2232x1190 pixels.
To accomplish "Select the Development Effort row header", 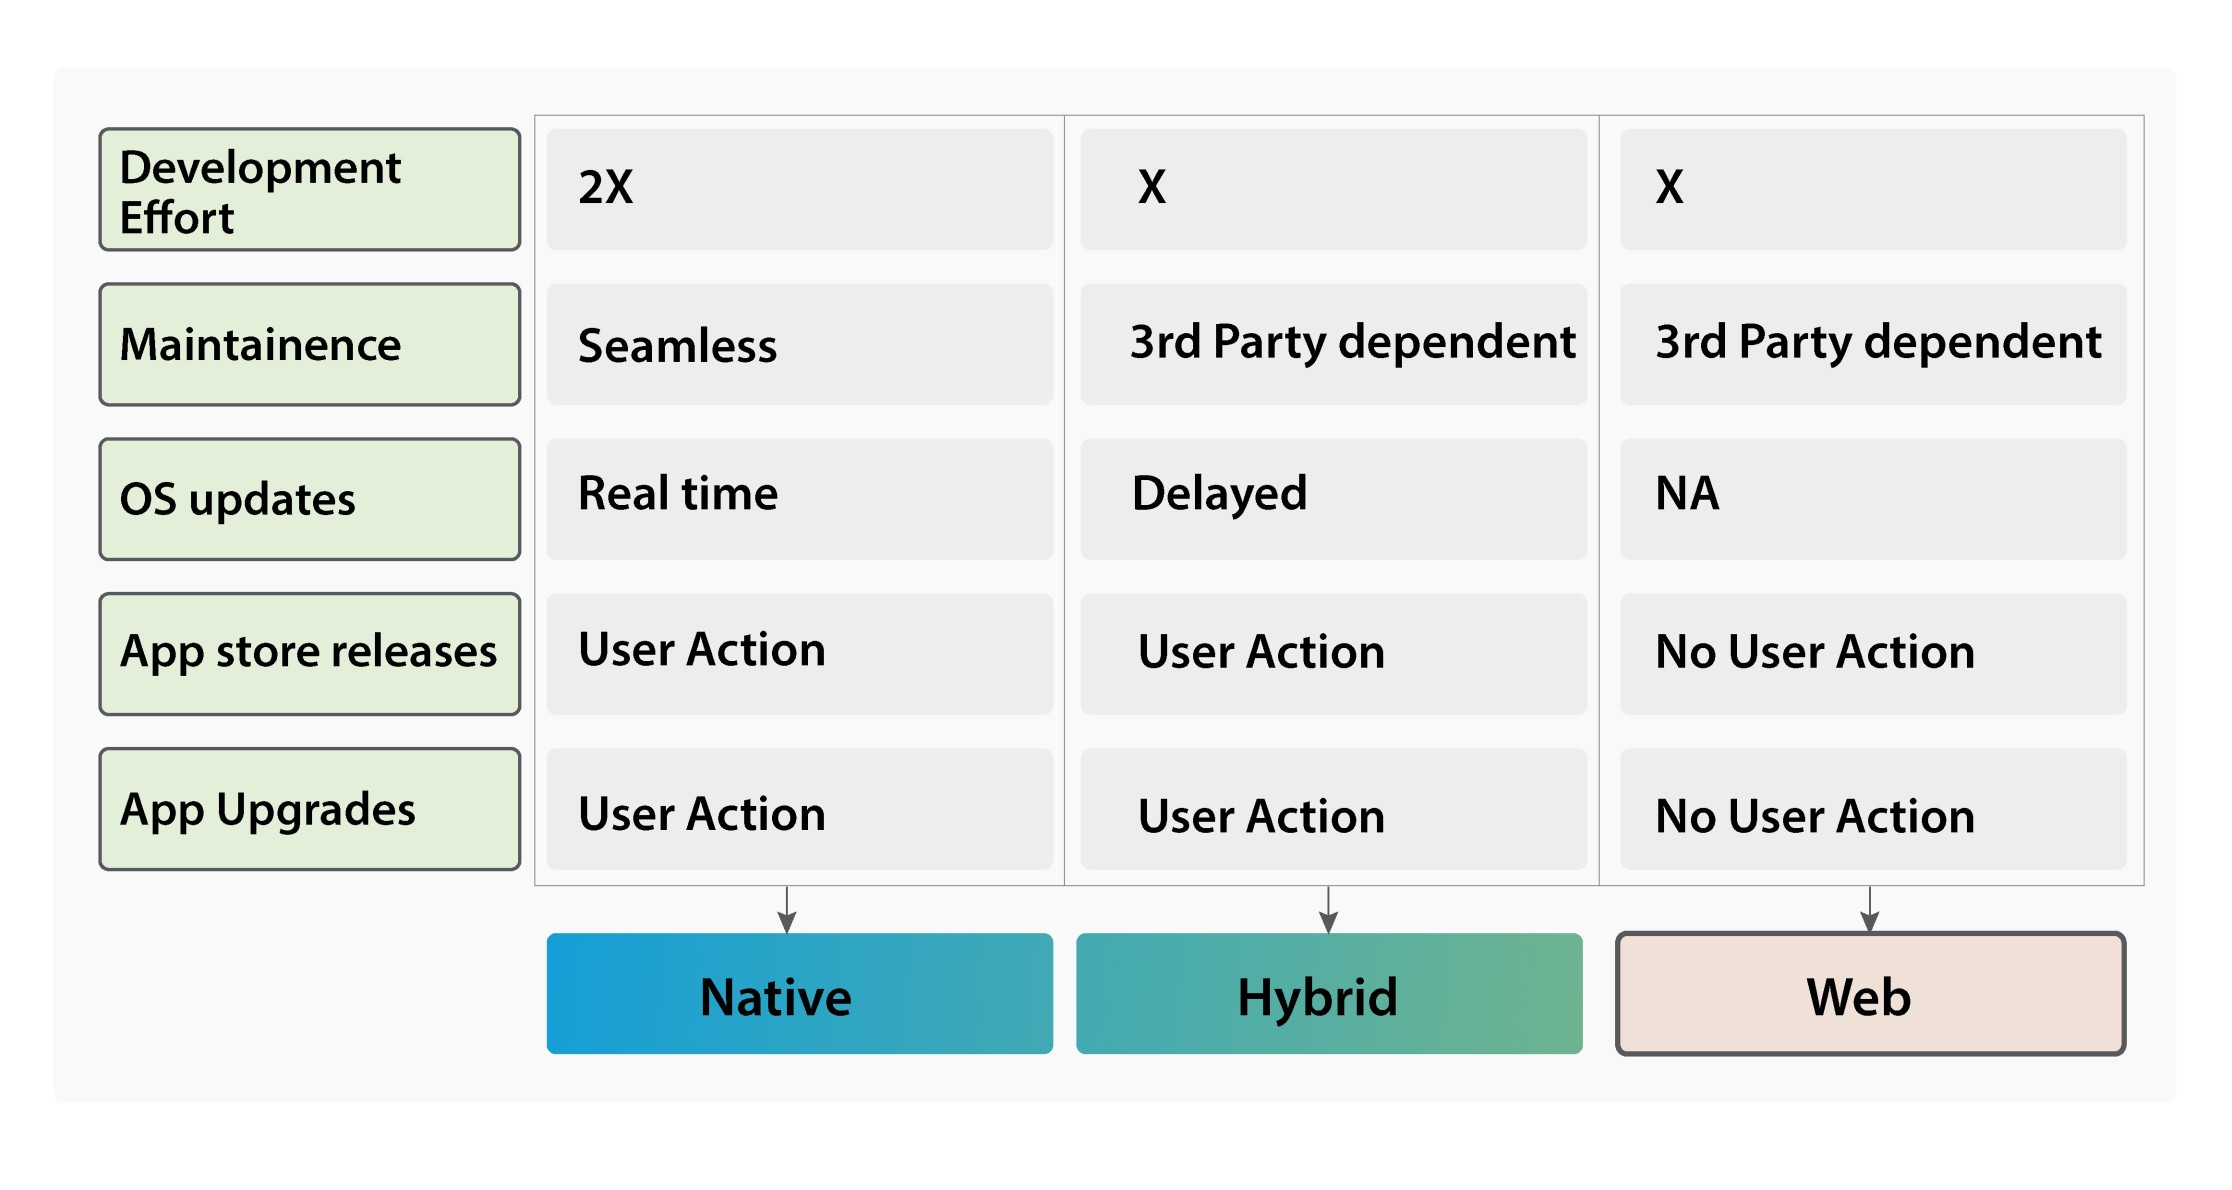I will pos(310,189).
